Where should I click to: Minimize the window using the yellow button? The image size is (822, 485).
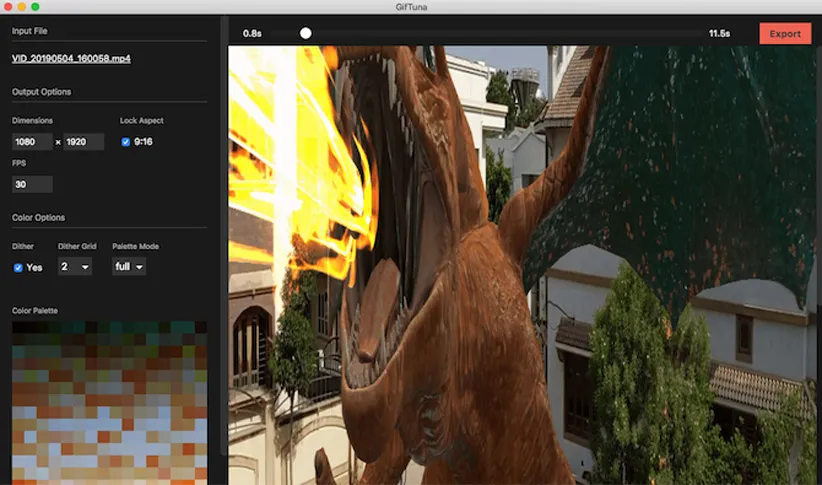coord(21,7)
